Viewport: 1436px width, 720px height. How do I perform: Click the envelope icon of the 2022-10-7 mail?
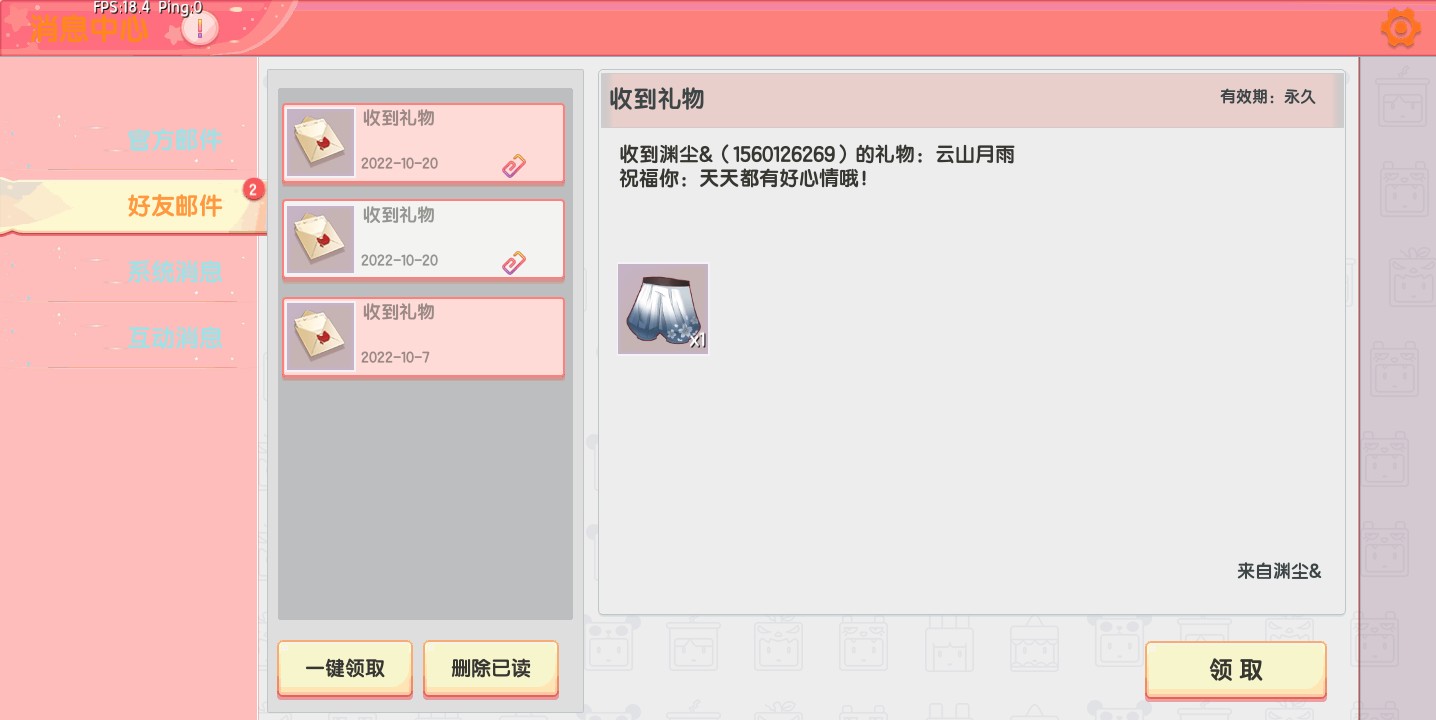321,336
